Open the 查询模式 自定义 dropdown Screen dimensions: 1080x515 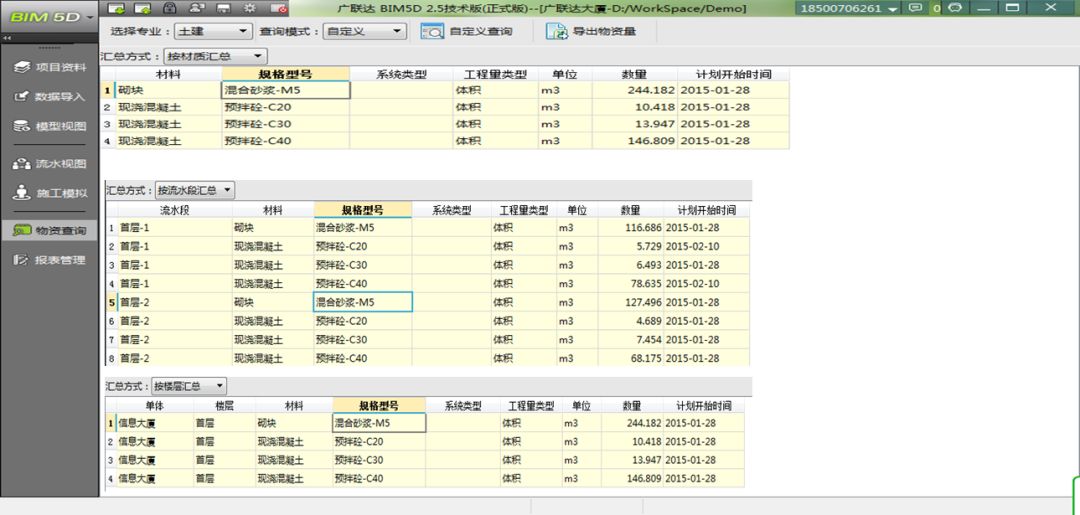[365, 31]
